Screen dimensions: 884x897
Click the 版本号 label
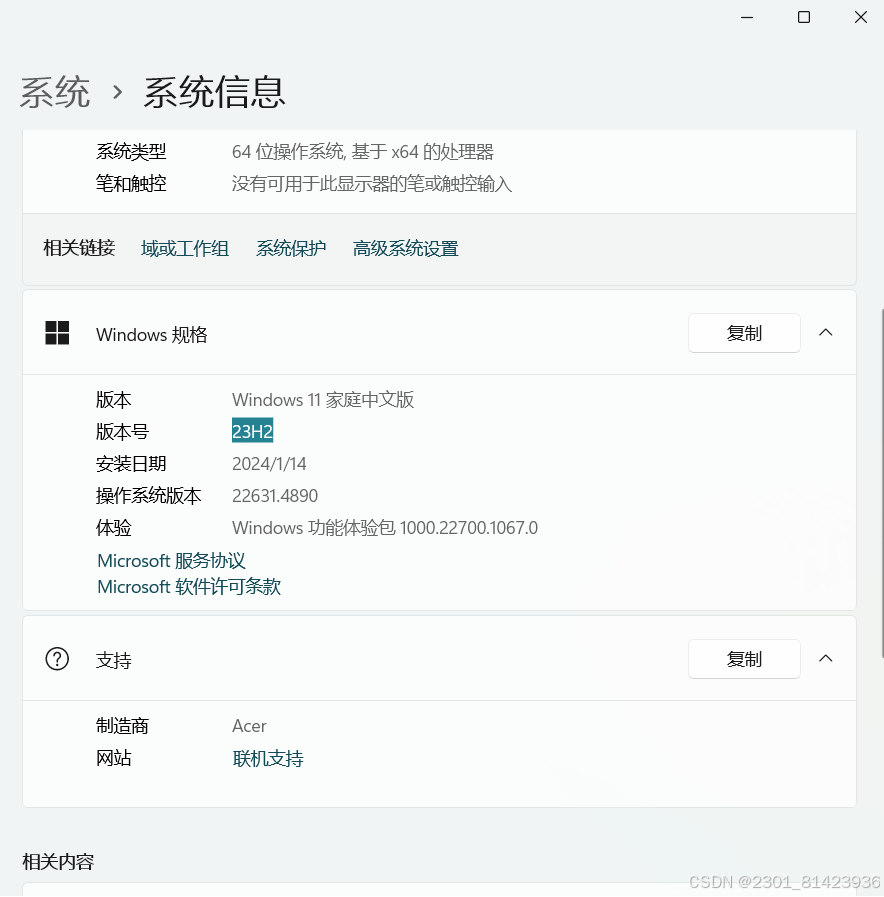122,432
